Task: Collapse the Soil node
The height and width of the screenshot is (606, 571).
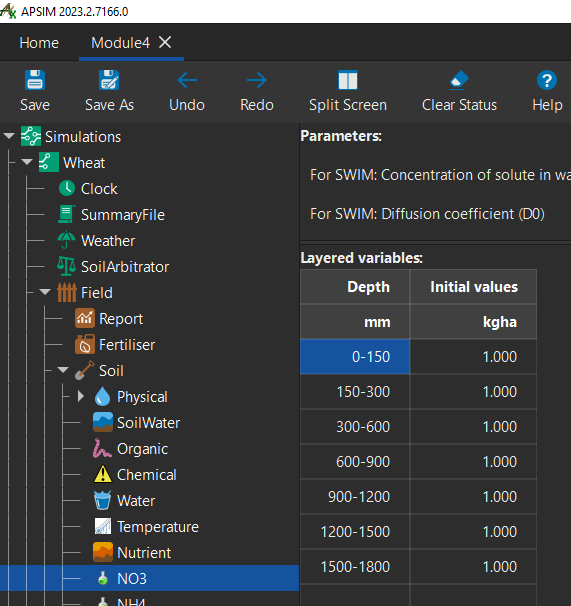Action: [x=63, y=370]
